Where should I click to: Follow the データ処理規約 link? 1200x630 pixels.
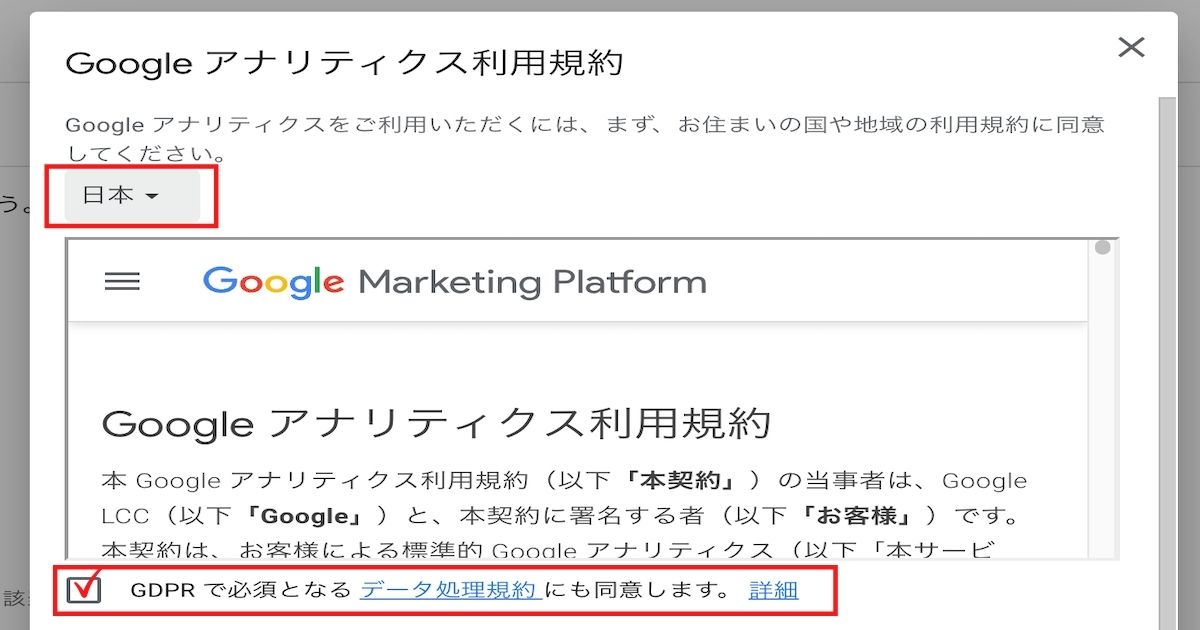pos(450,590)
